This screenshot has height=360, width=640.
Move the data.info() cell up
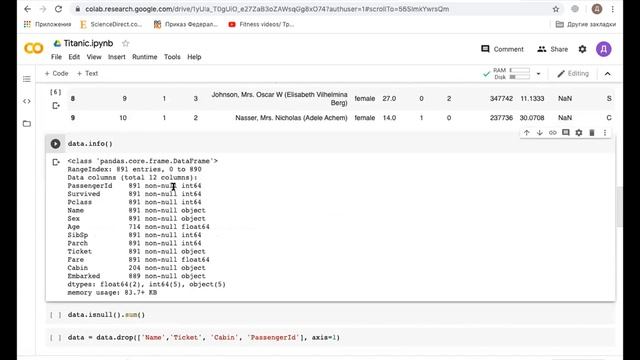coord(527,133)
